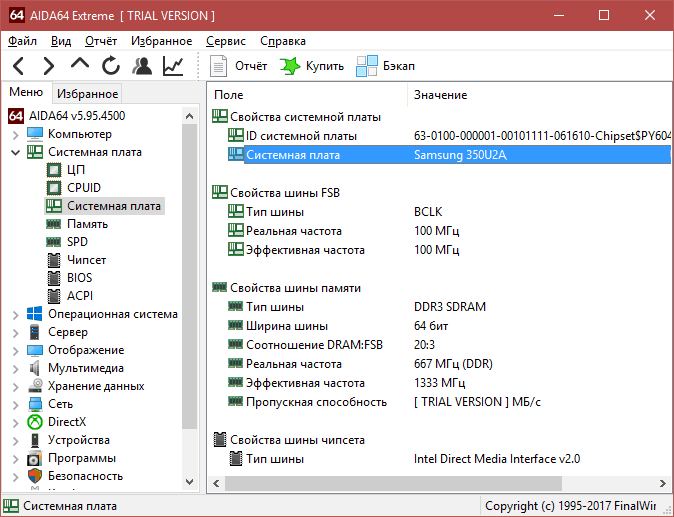Select the highlighted Samsung 350U2A row

coord(449,155)
